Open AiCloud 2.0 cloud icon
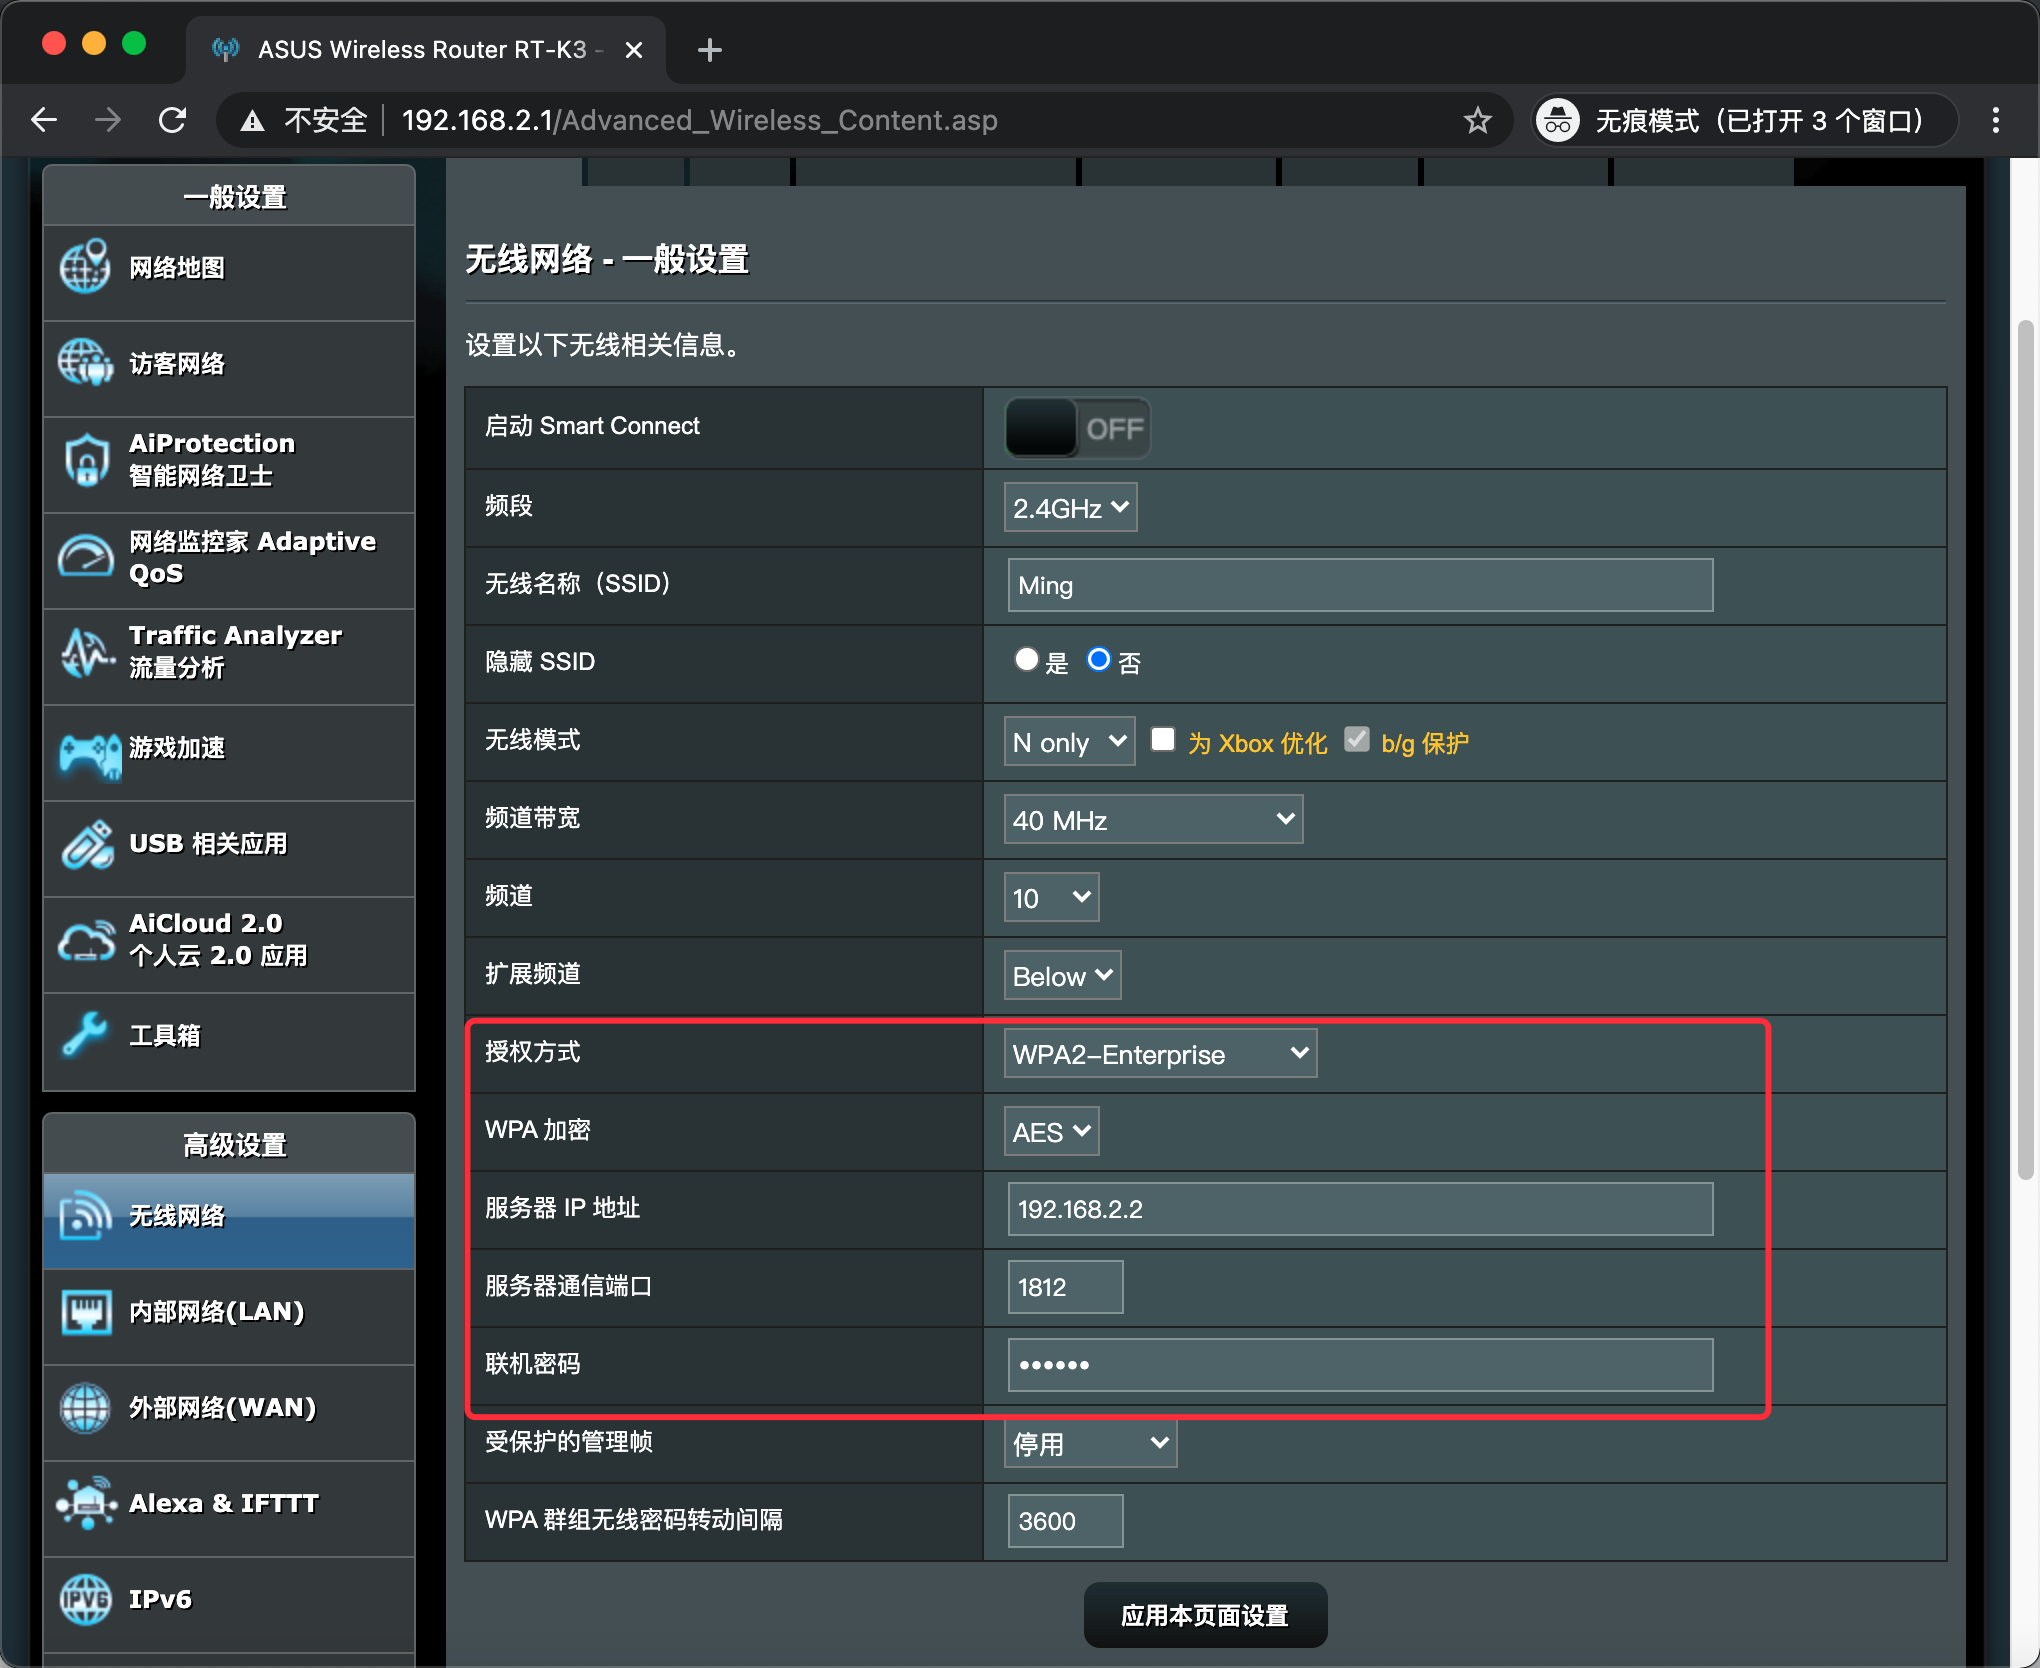 [87, 940]
